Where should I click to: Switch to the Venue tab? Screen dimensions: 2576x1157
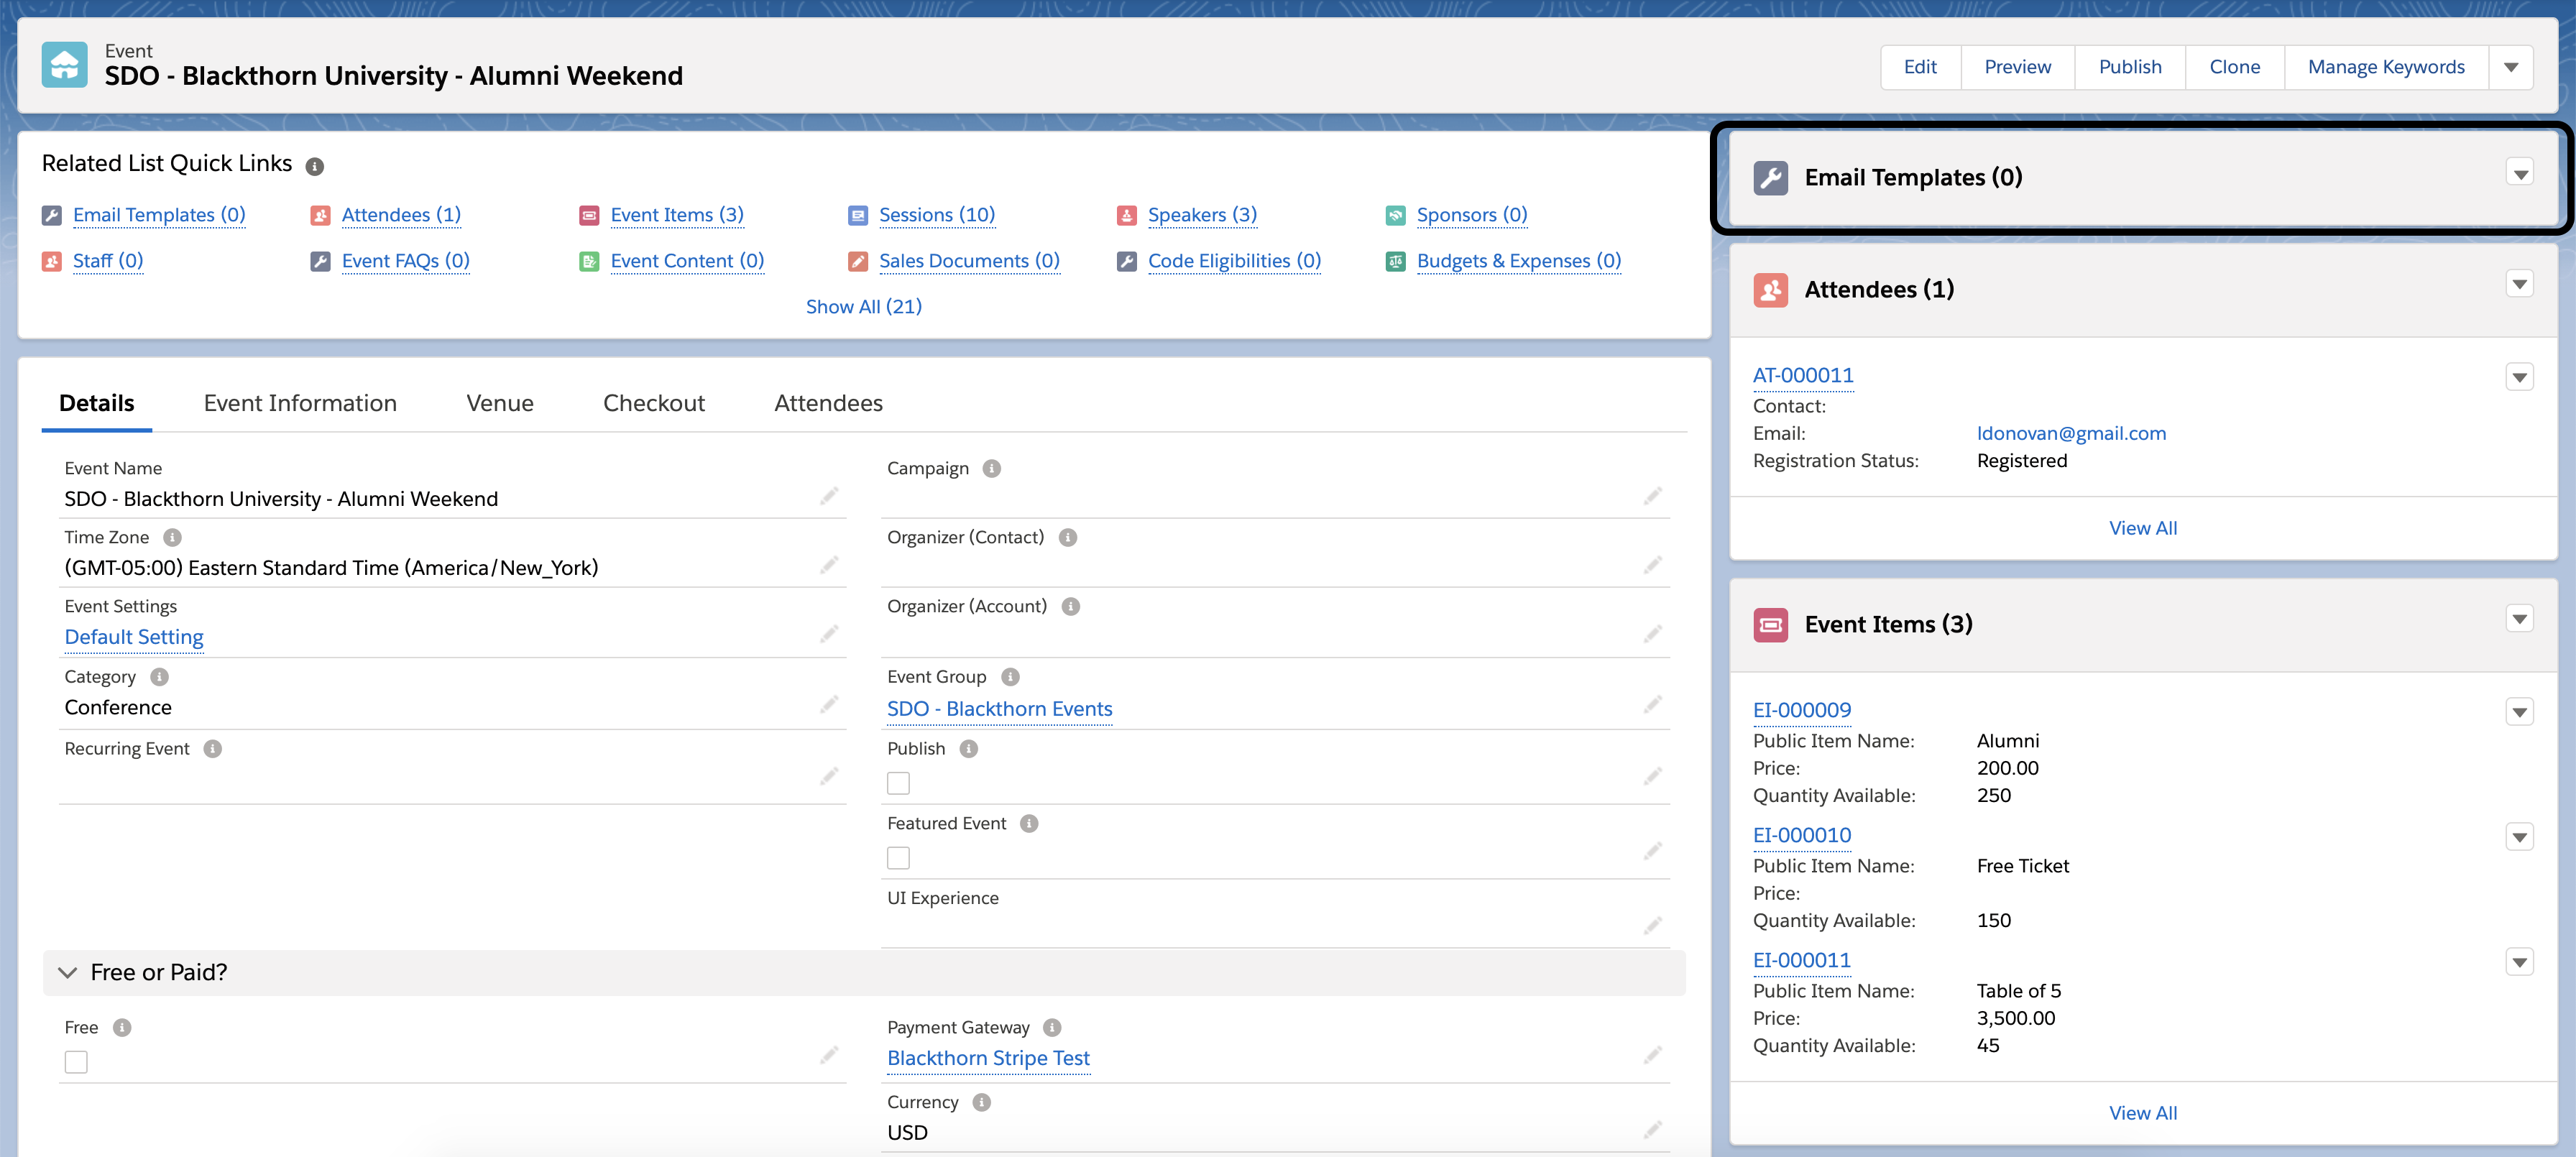click(x=500, y=404)
